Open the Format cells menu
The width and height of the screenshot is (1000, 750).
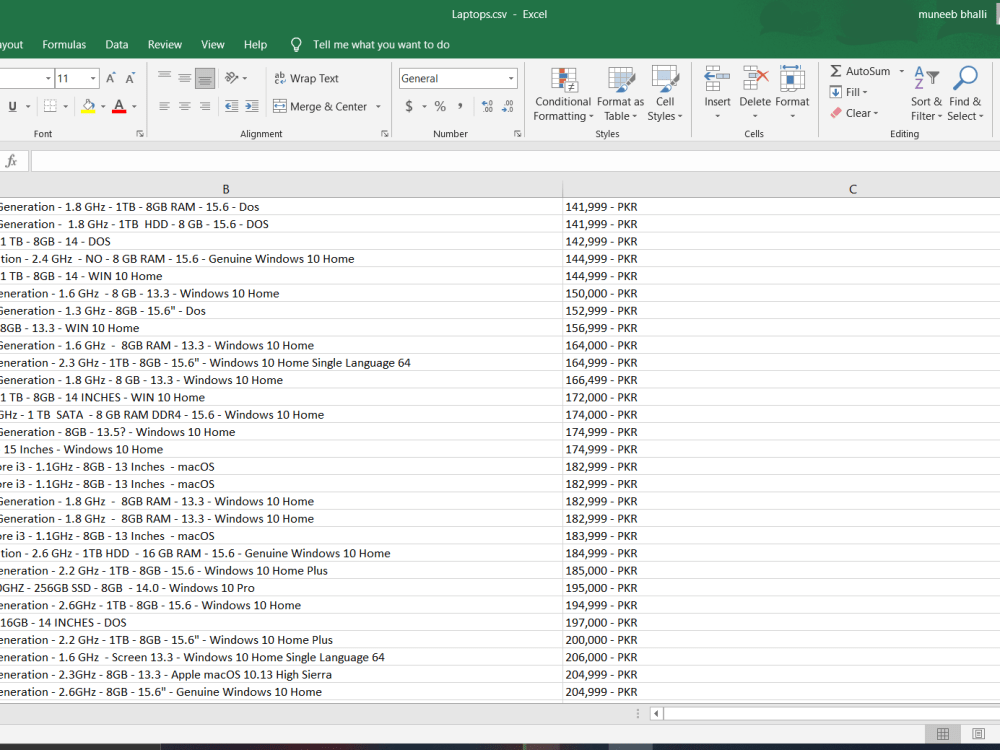(792, 93)
